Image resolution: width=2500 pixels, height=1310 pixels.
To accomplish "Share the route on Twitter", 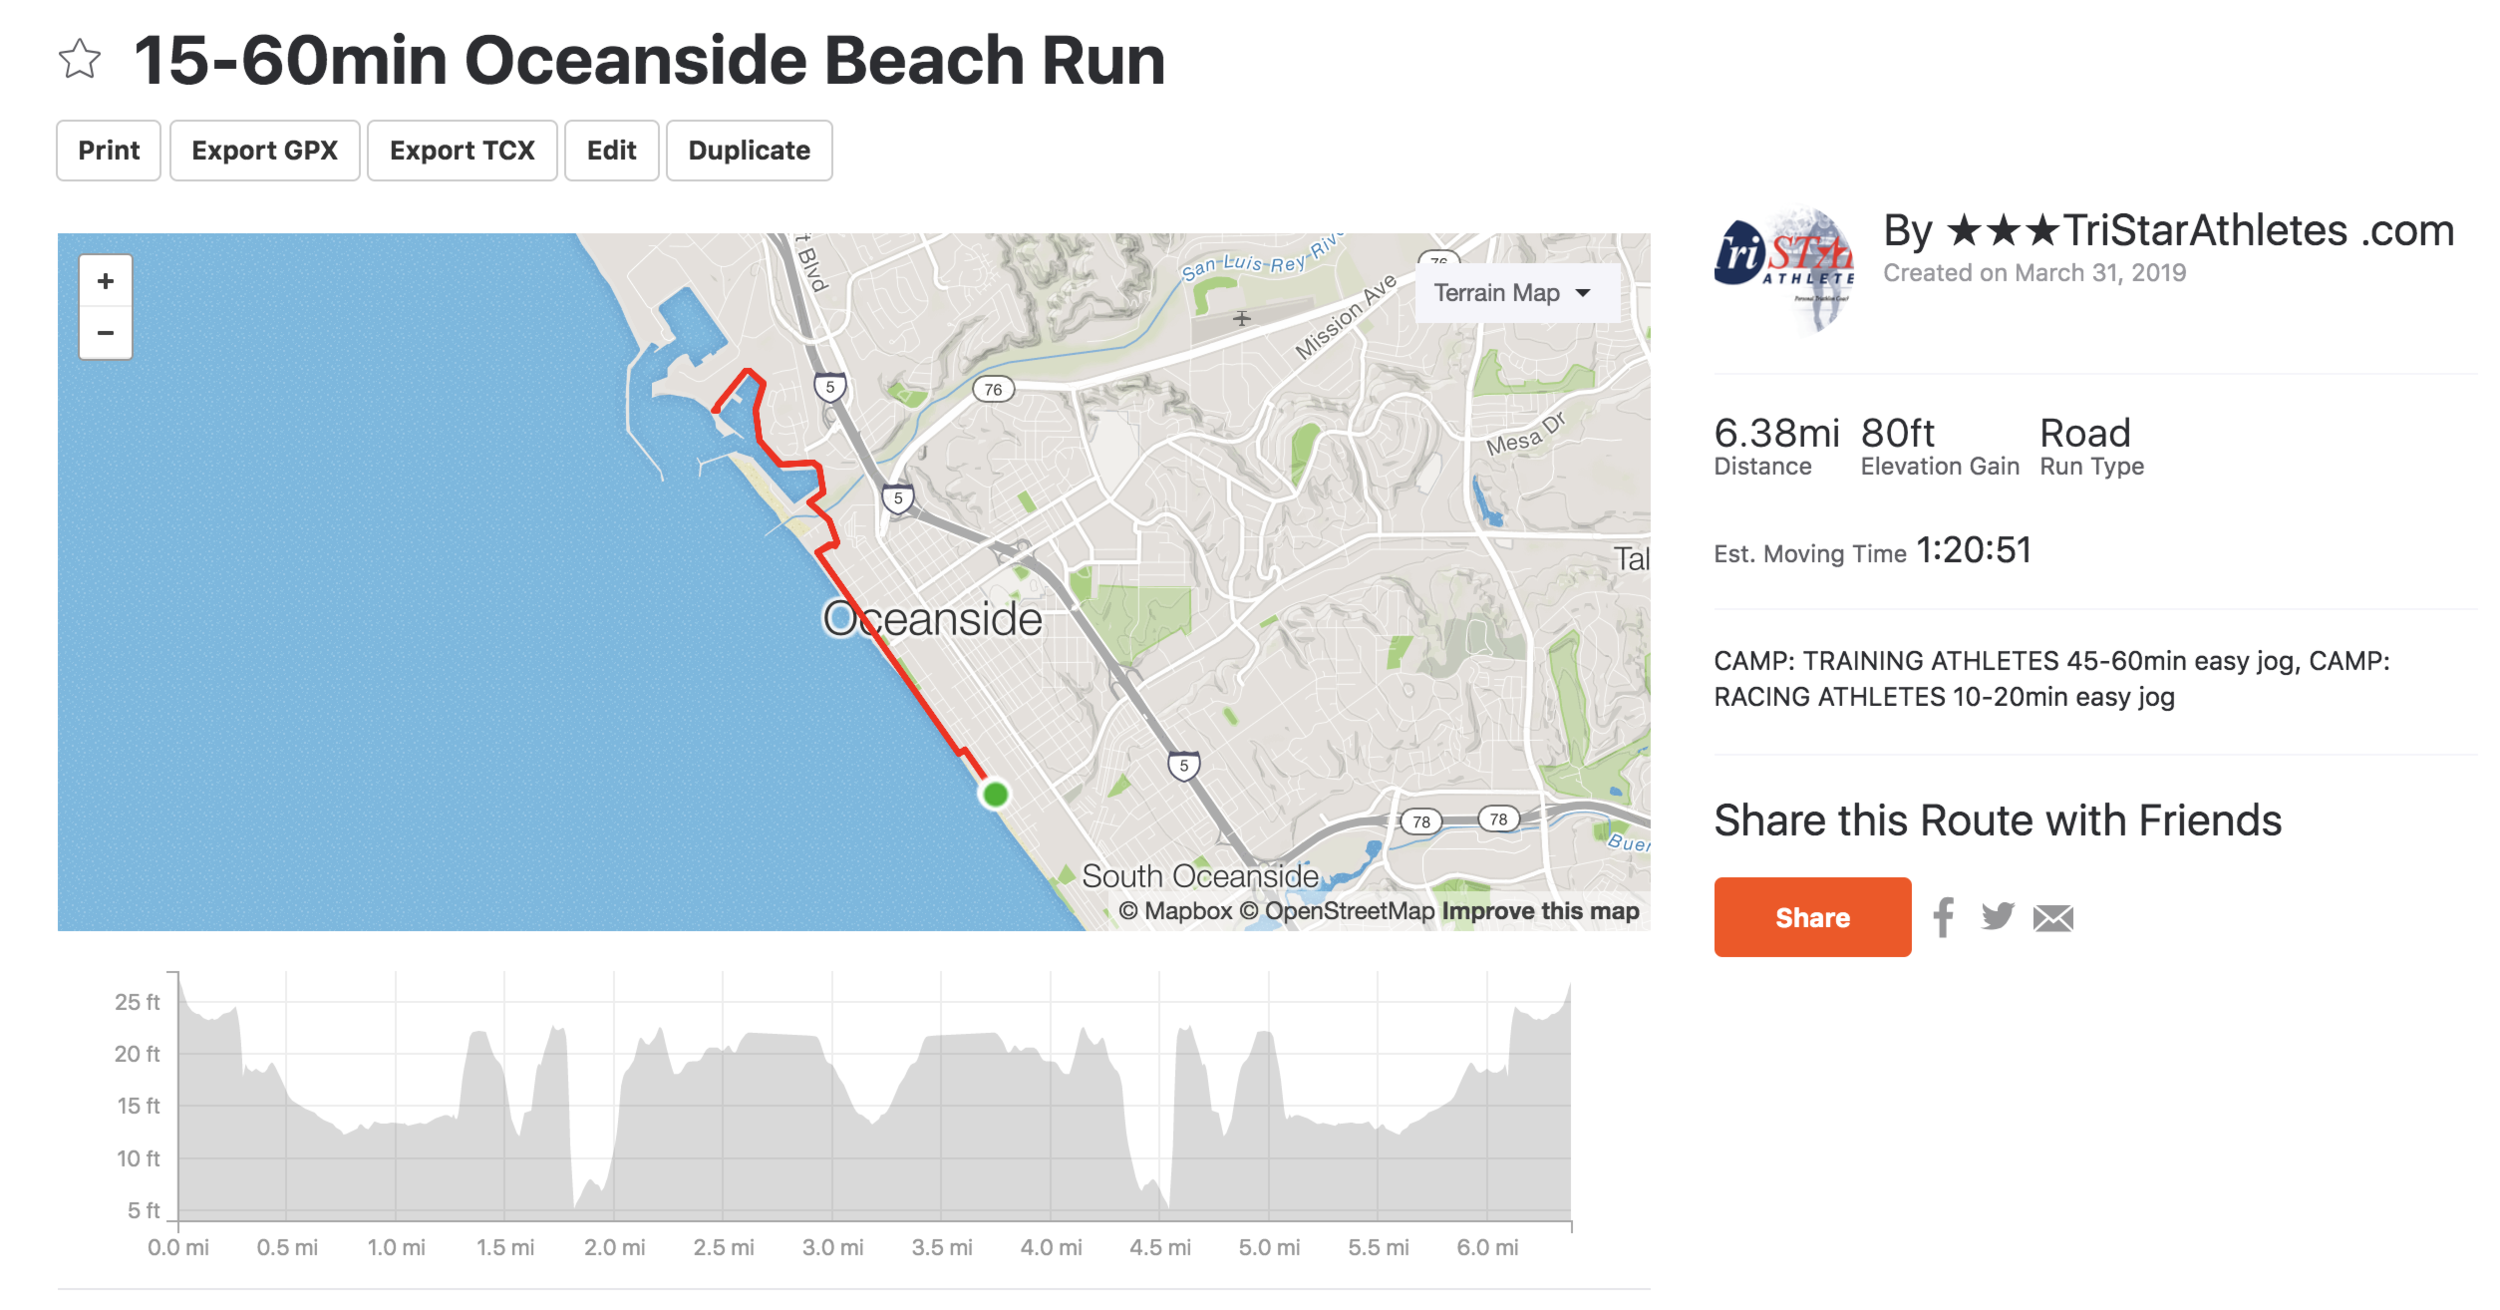I will [x=1997, y=916].
